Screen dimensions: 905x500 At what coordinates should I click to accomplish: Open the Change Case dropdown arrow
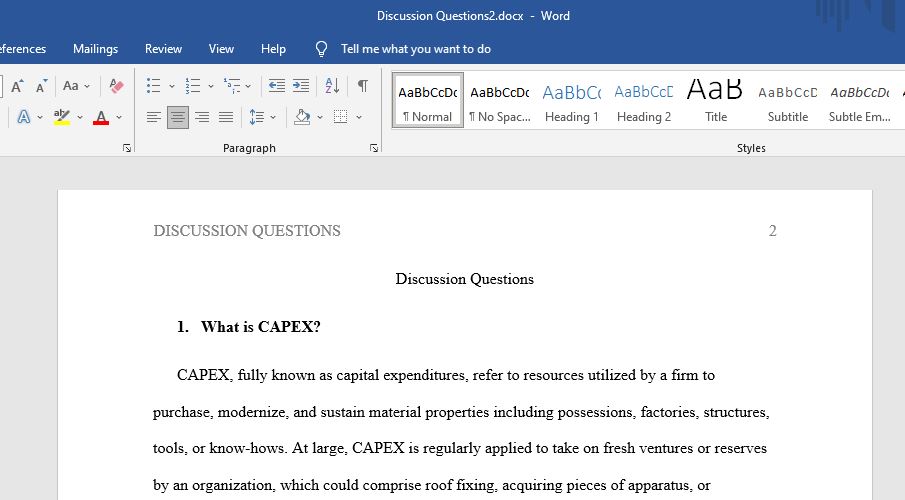pos(87,86)
